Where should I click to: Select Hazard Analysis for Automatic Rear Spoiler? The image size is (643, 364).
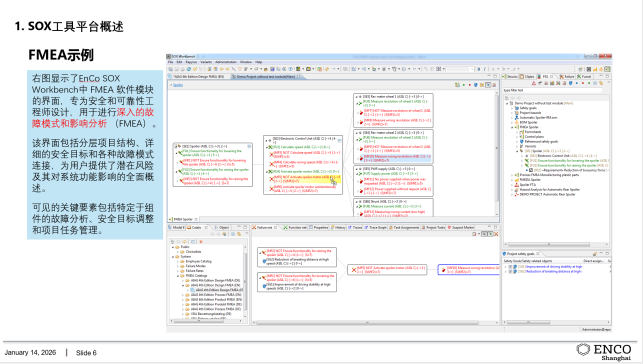[547, 190]
